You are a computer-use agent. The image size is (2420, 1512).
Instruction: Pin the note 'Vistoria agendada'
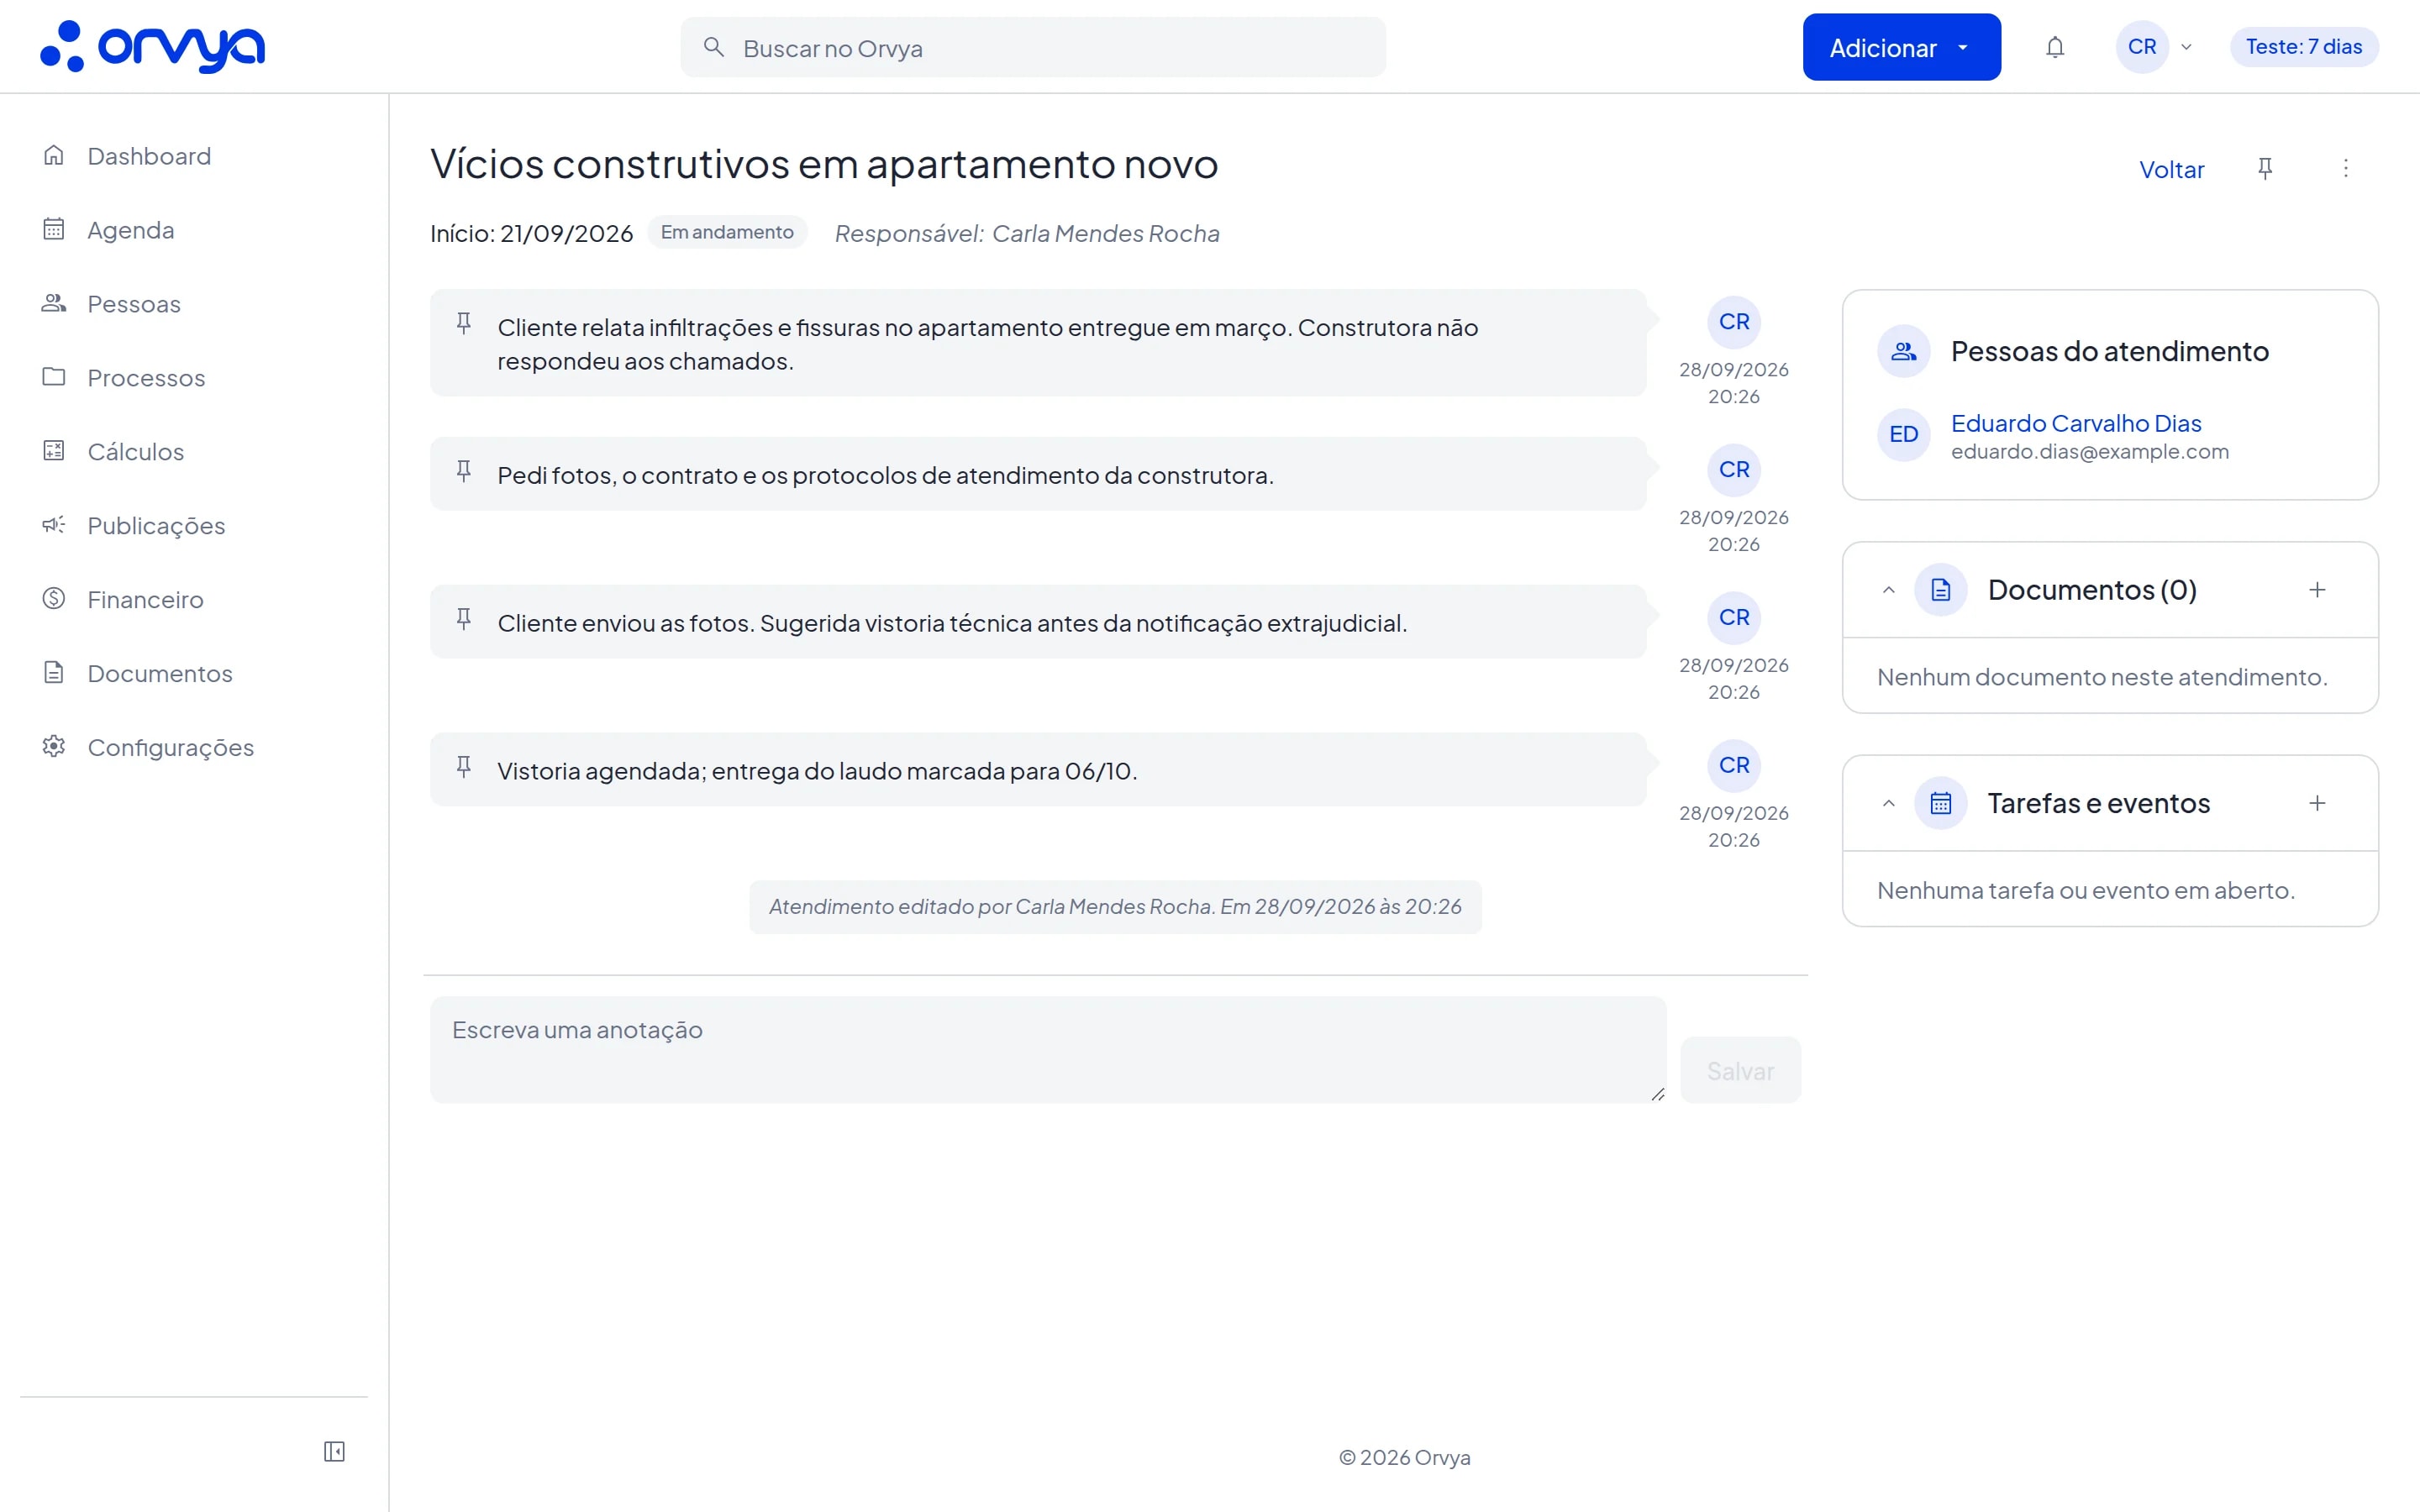click(464, 766)
